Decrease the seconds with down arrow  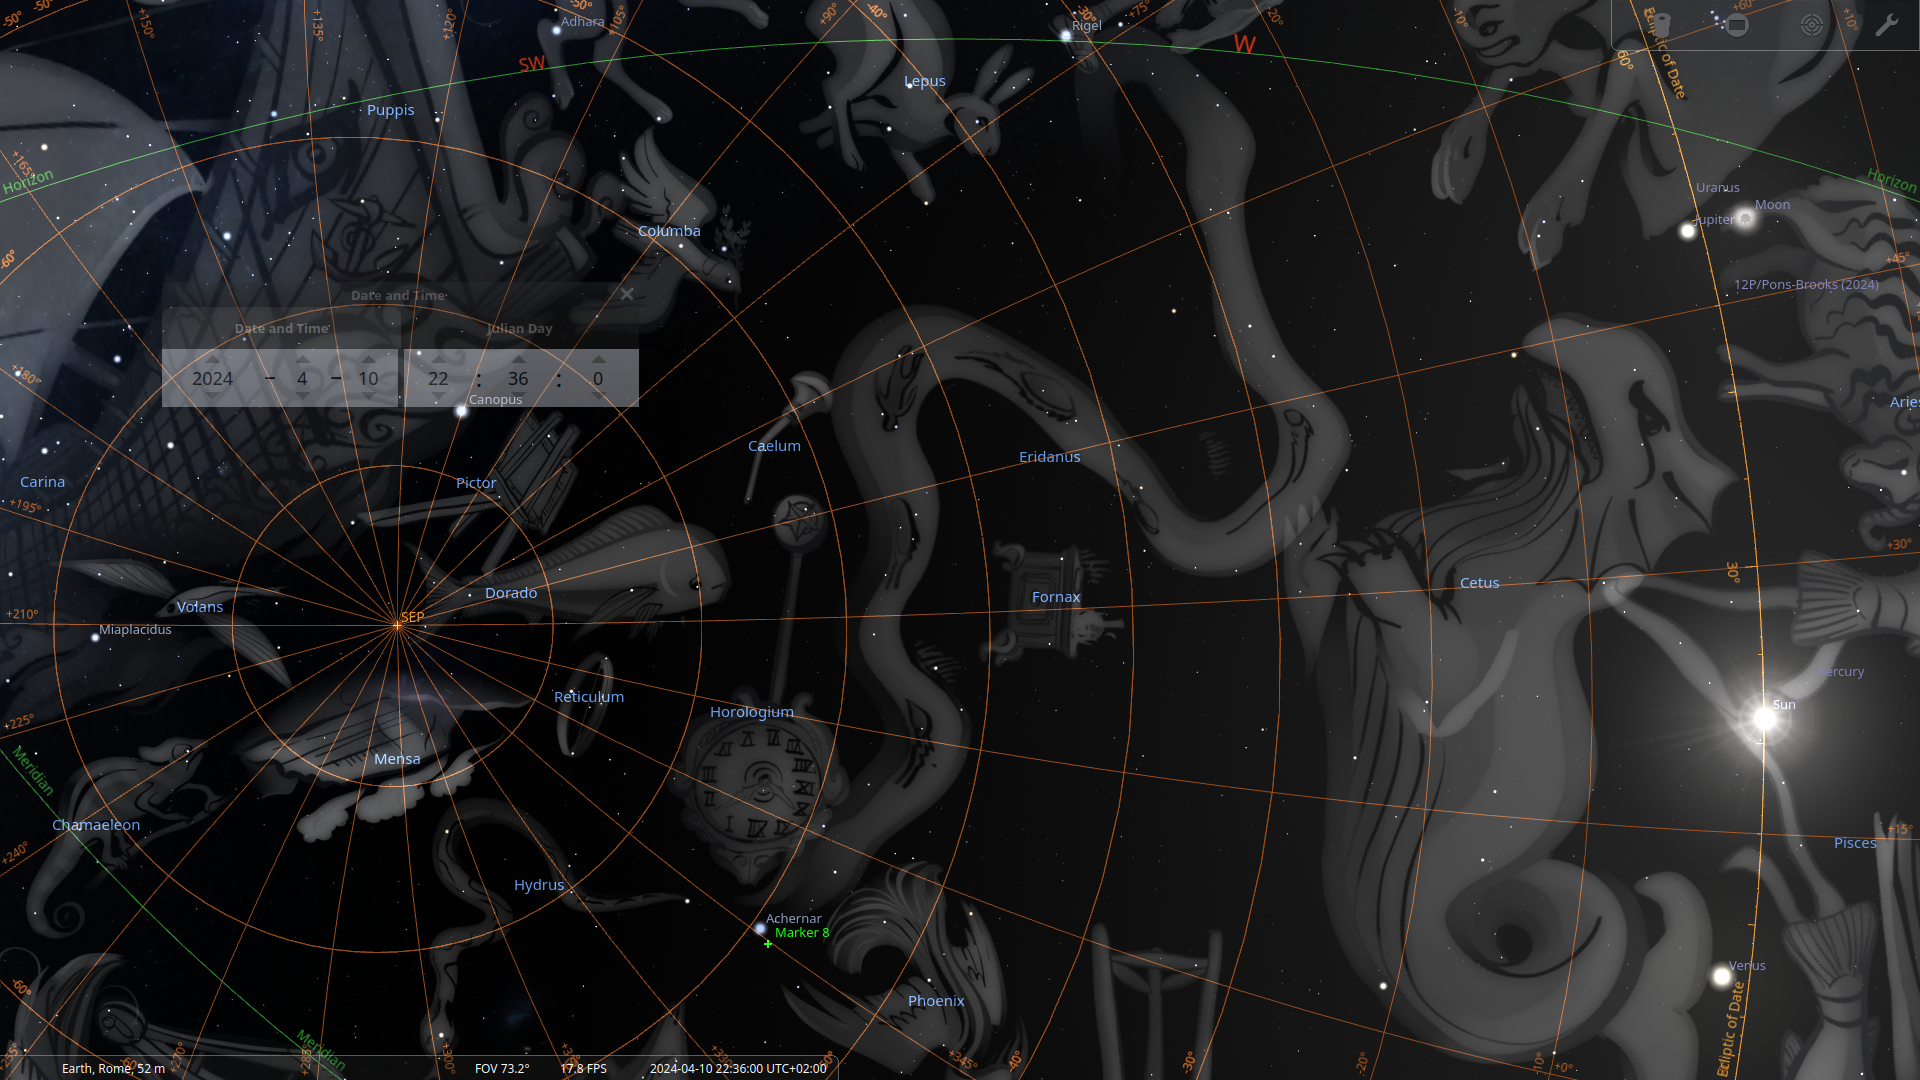pyautogui.click(x=598, y=397)
